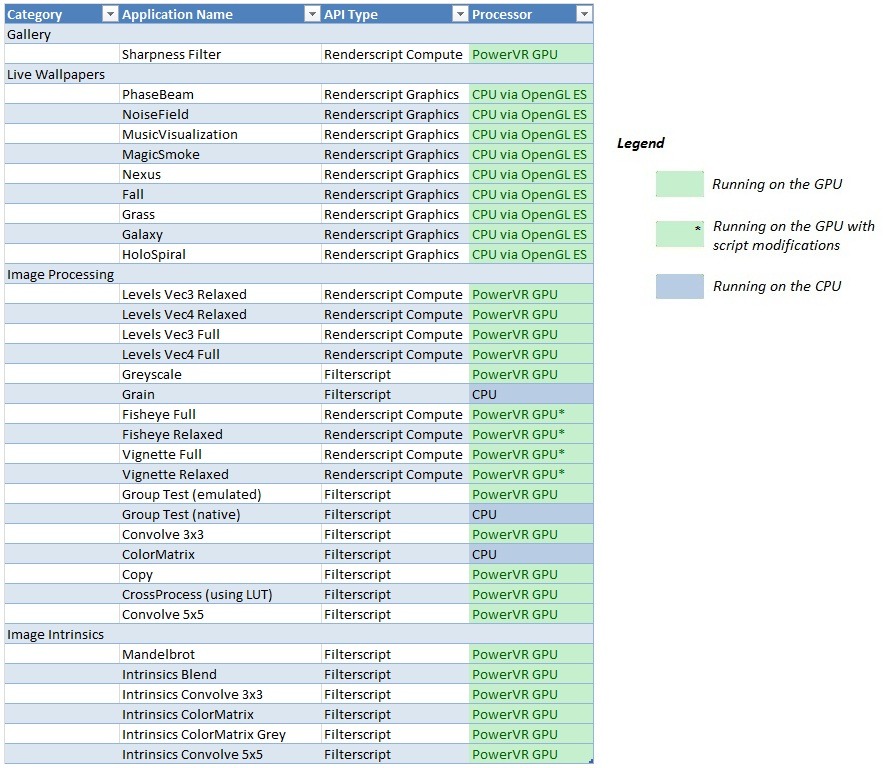Image resolution: width=883 pixels, height=768 pixels.
Task: Select the Image Intrinsics category cell
Action: [55, 634]
